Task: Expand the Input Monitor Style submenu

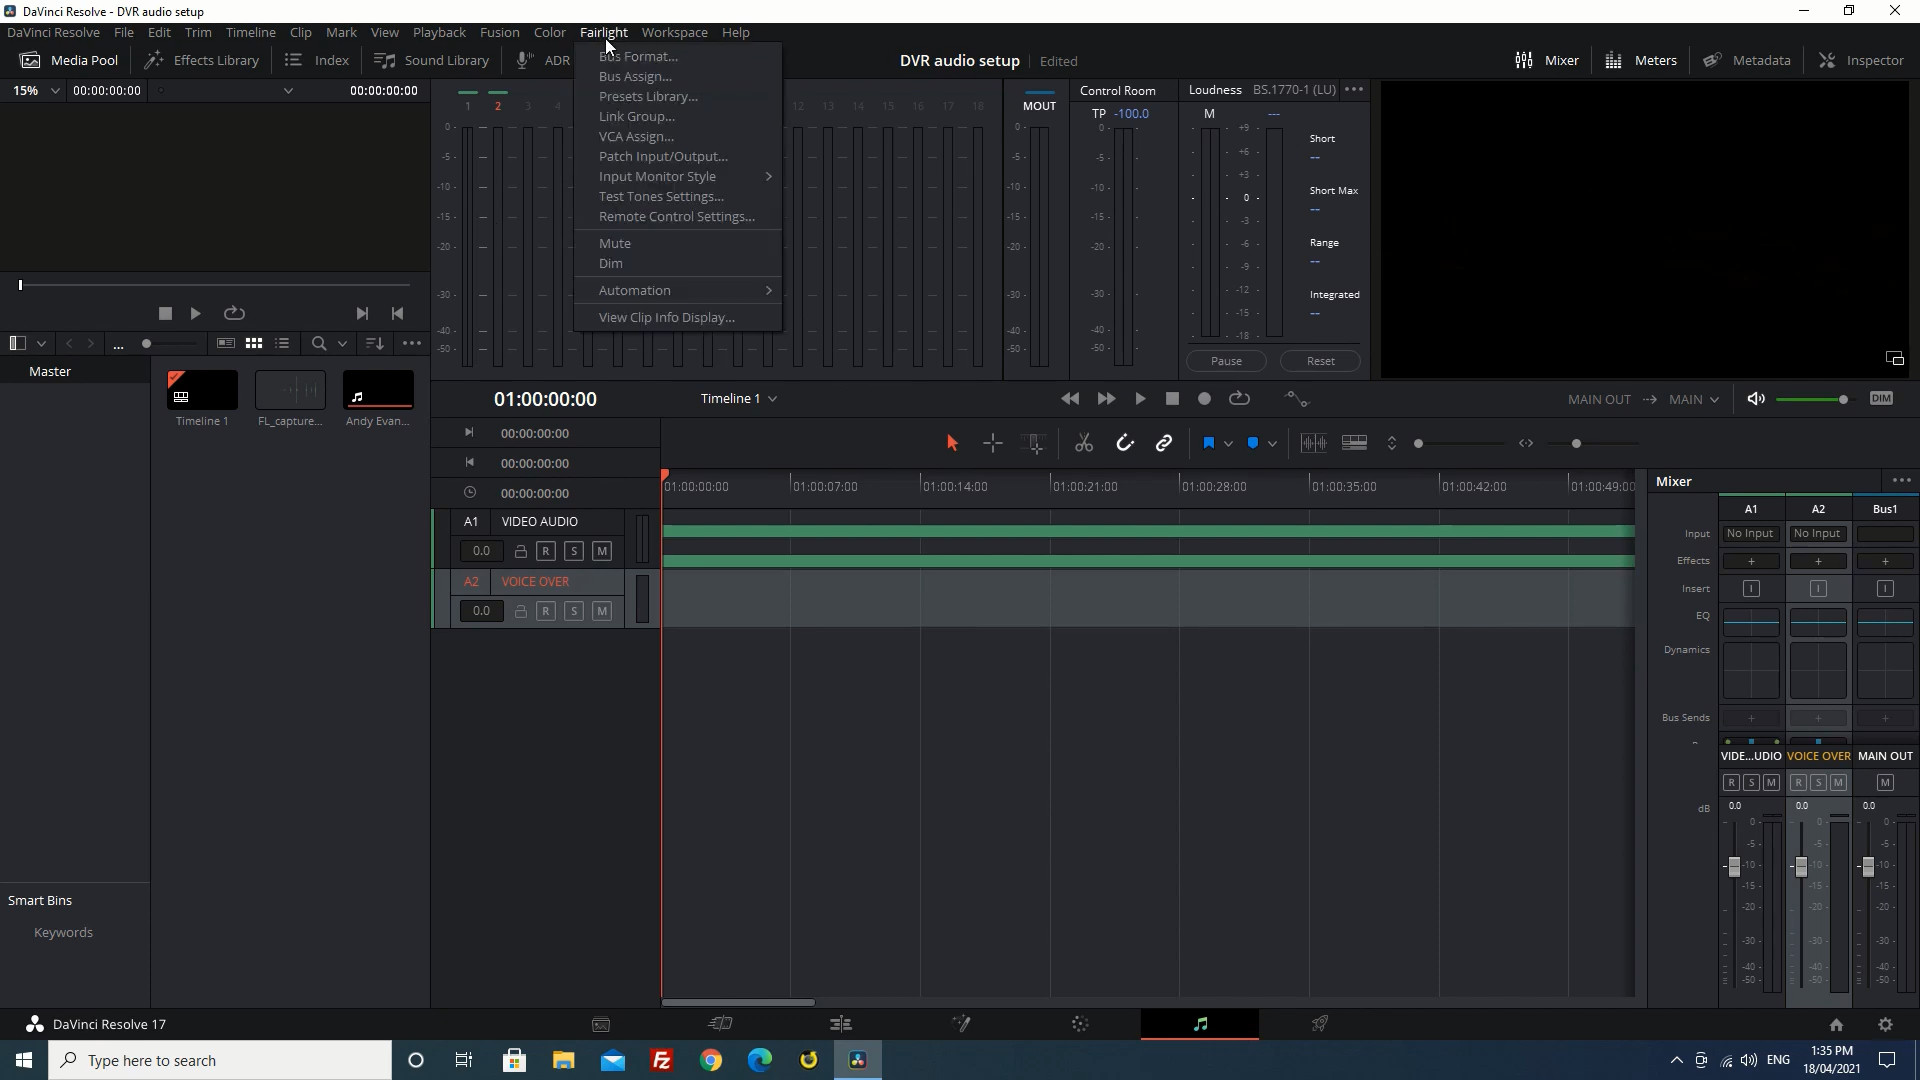Action: click(679, 176)
